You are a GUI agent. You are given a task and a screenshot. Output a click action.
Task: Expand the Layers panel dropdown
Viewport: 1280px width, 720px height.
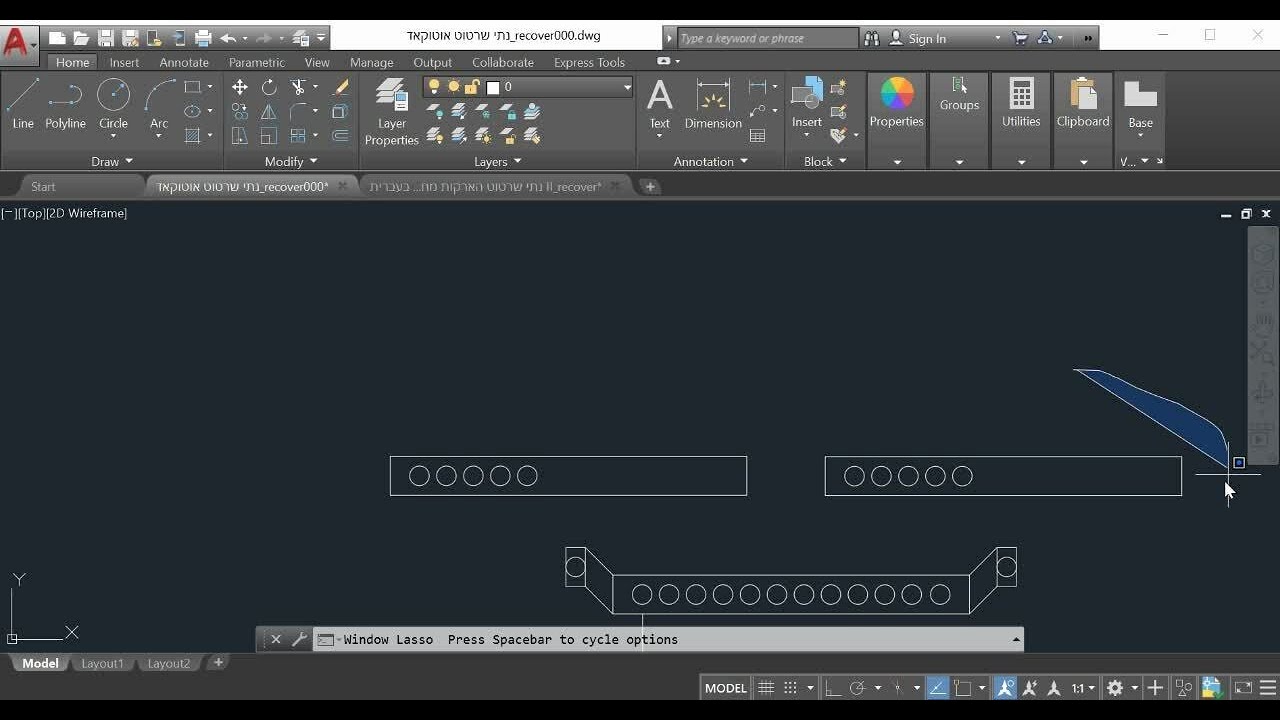(x=498, y=161)
